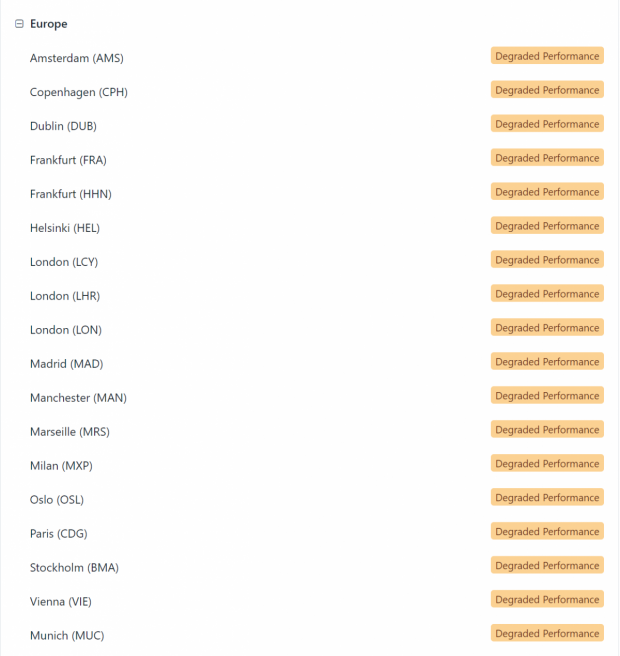This screenshot has width=620, height=656.
Task: Click the London (LHR) location
Action: coord(65,296)
